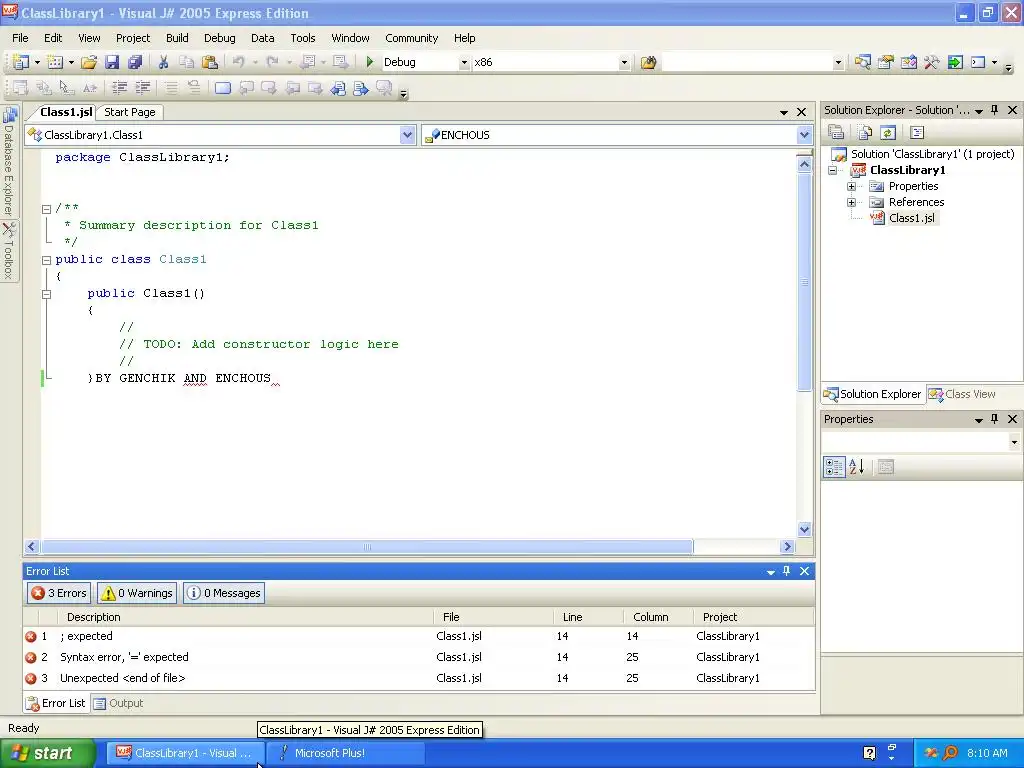The image size is (1024, 768).
Task: Click the Save All icon
Action: 135,62
